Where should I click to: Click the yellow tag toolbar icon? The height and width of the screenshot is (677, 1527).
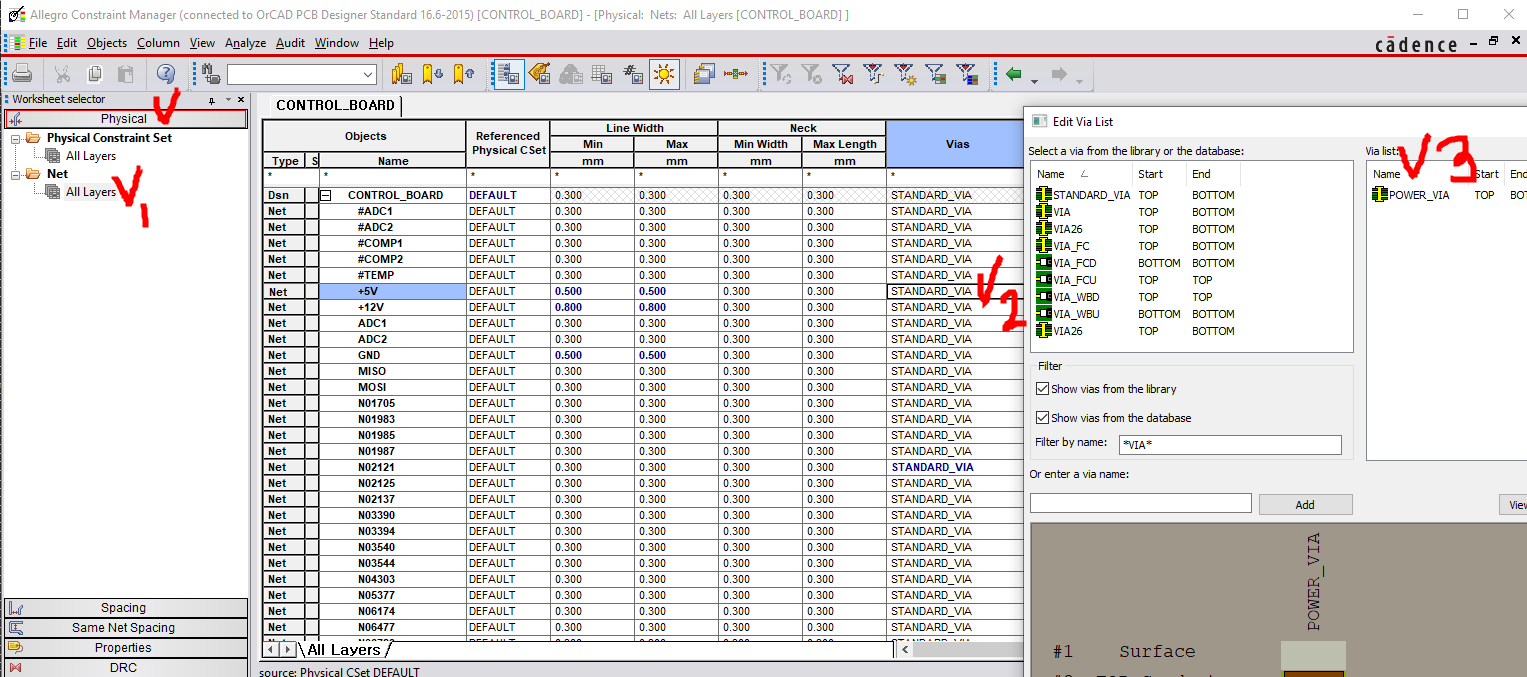coord(540,74)
